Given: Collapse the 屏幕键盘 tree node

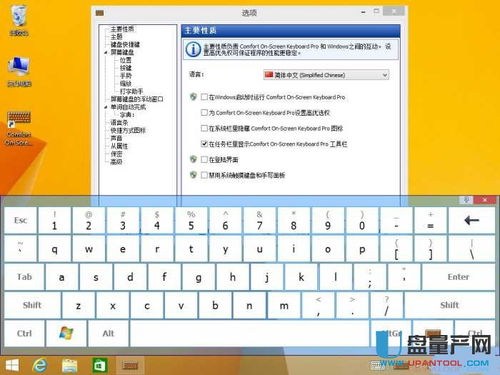Looking at the screenshot, I should pyautogui.click(x=106, y=52).
